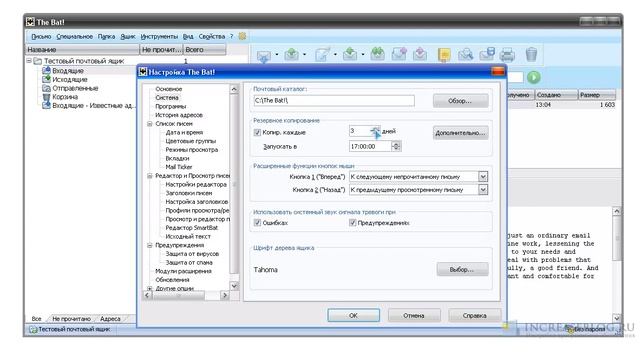The width and height of the screenshot is (640, 360).
Task: Click the yellow memo note toolbar icon
Action: pyautogui.click(x=444, y=54)
